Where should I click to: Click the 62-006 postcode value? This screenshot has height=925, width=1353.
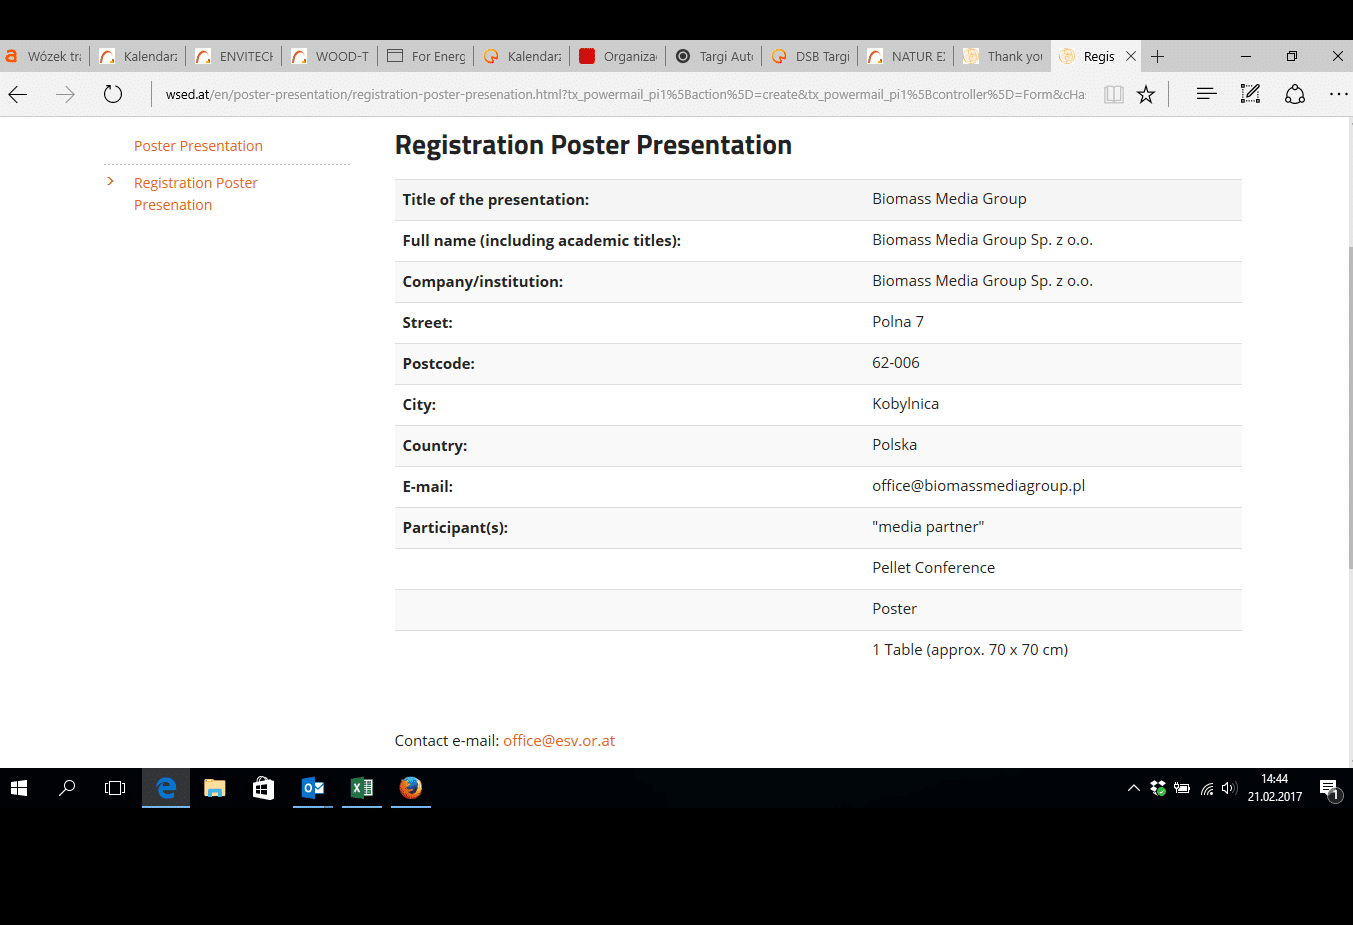[895, 363]
